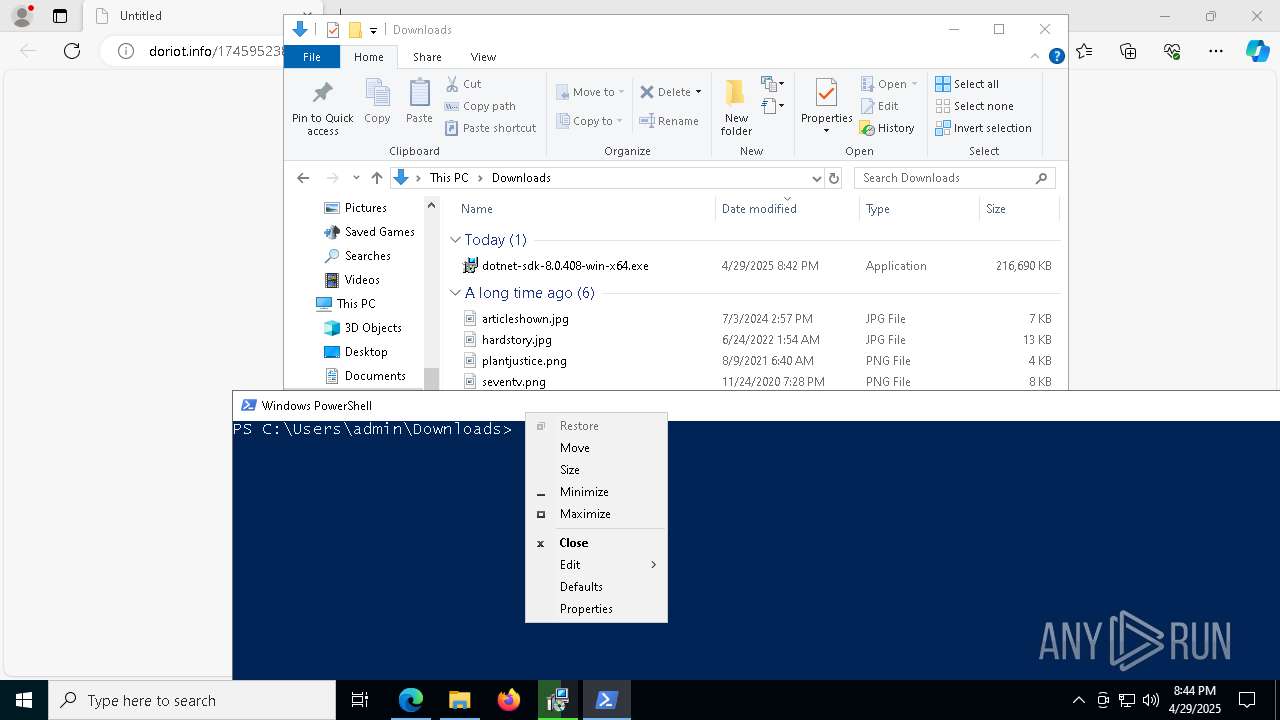Viewport: 1280px width, 720px height.
Task: Collapse the Today (1) group
Action: [455, 240]
